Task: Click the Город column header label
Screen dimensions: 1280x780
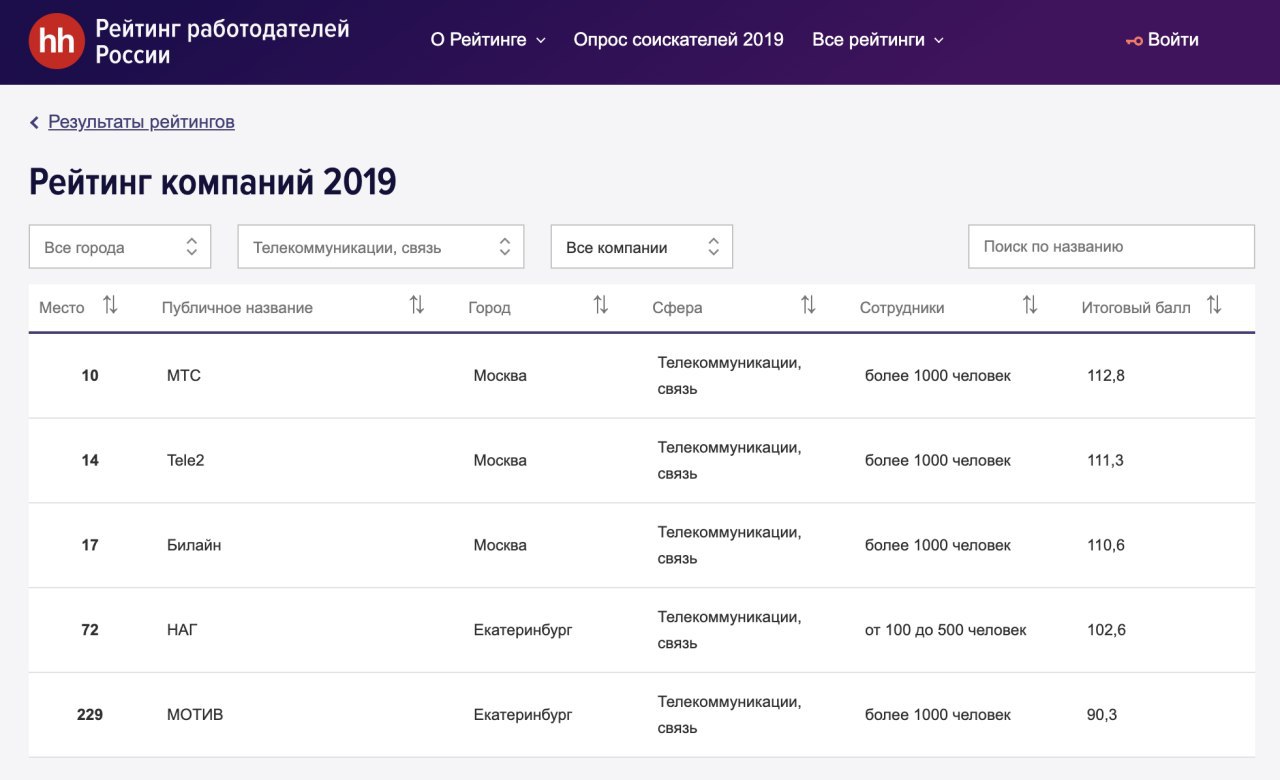Action: pos(489,308)
